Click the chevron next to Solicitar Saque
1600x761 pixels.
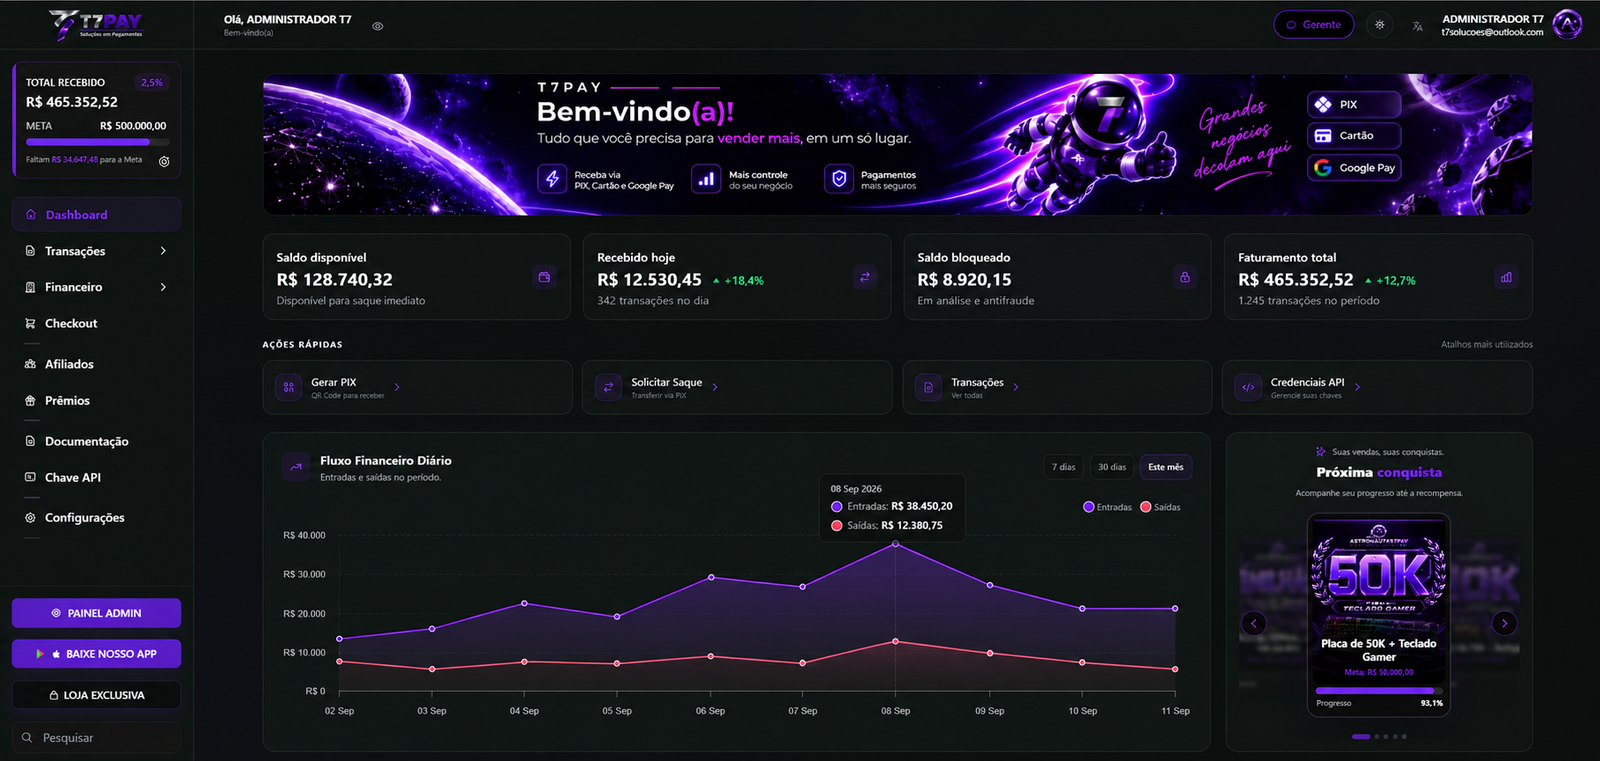(715, 387)
